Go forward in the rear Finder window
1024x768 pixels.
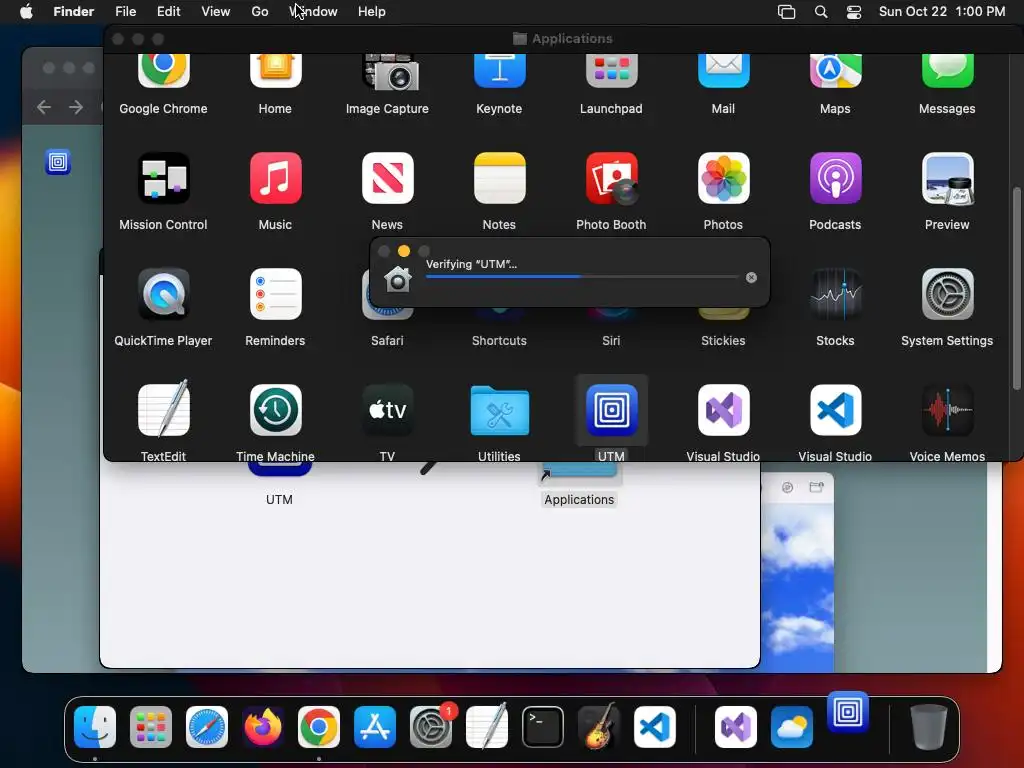coord(76,106)
